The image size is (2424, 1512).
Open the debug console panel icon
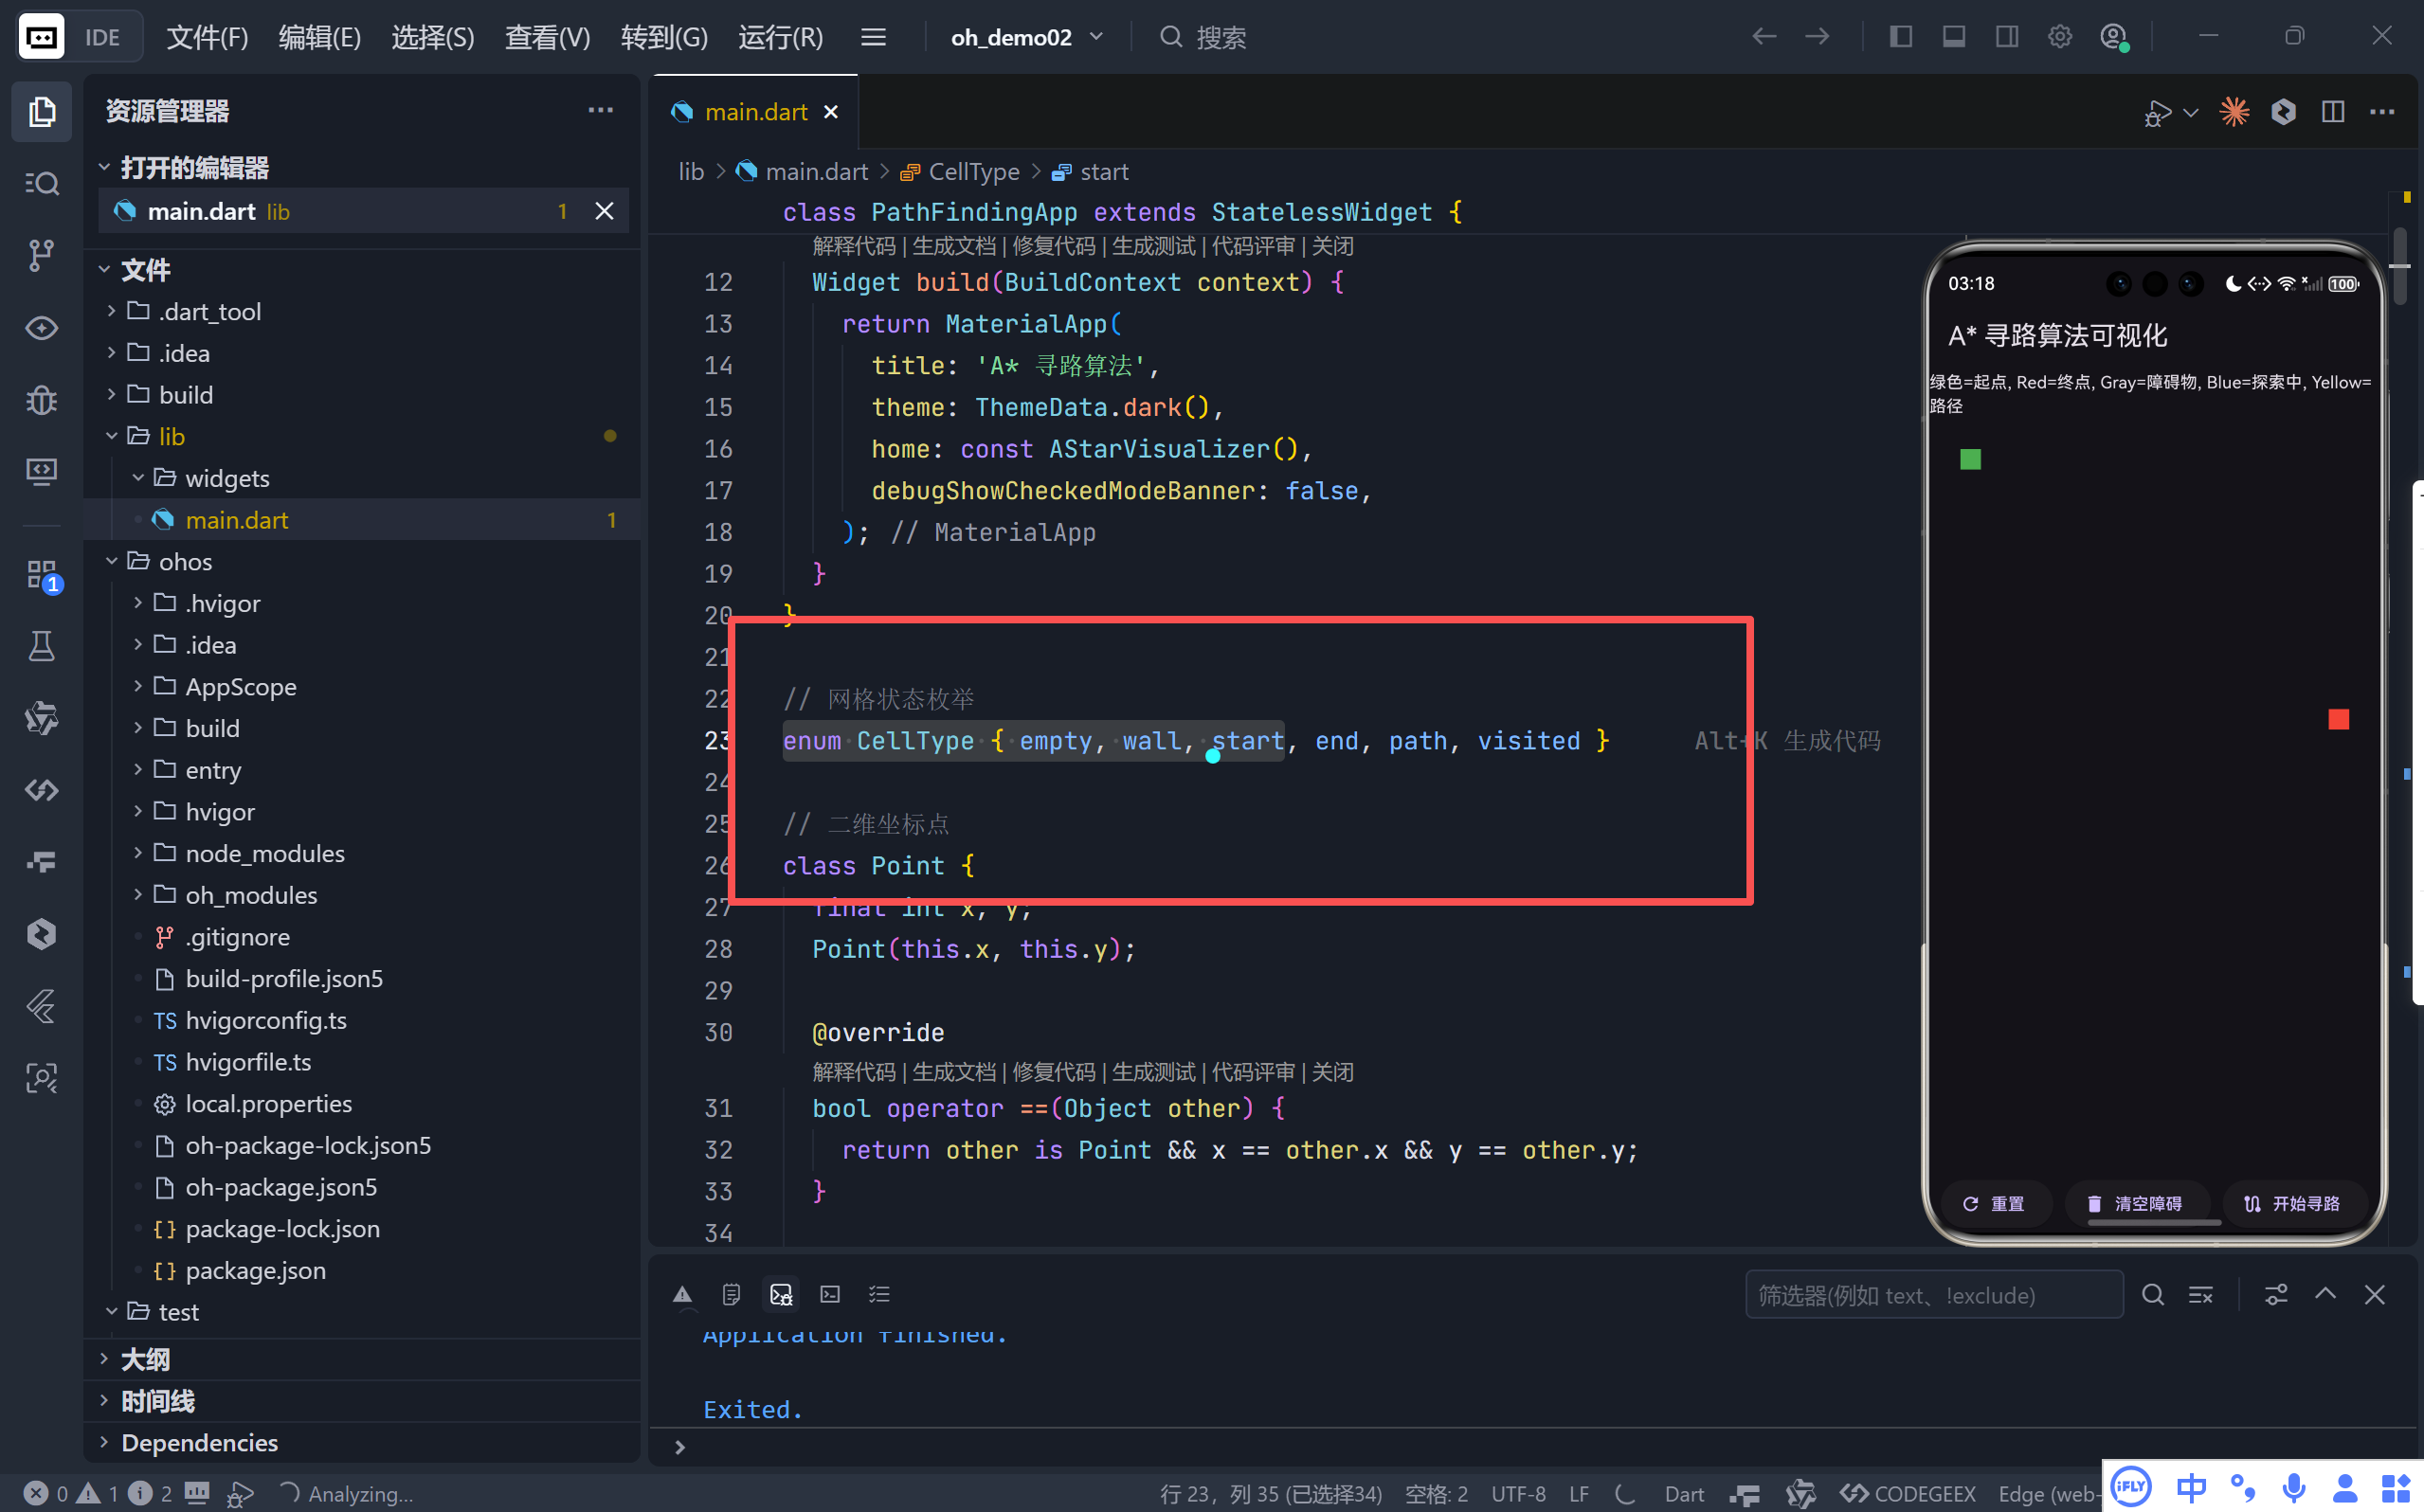click(x=781, y=1295)
